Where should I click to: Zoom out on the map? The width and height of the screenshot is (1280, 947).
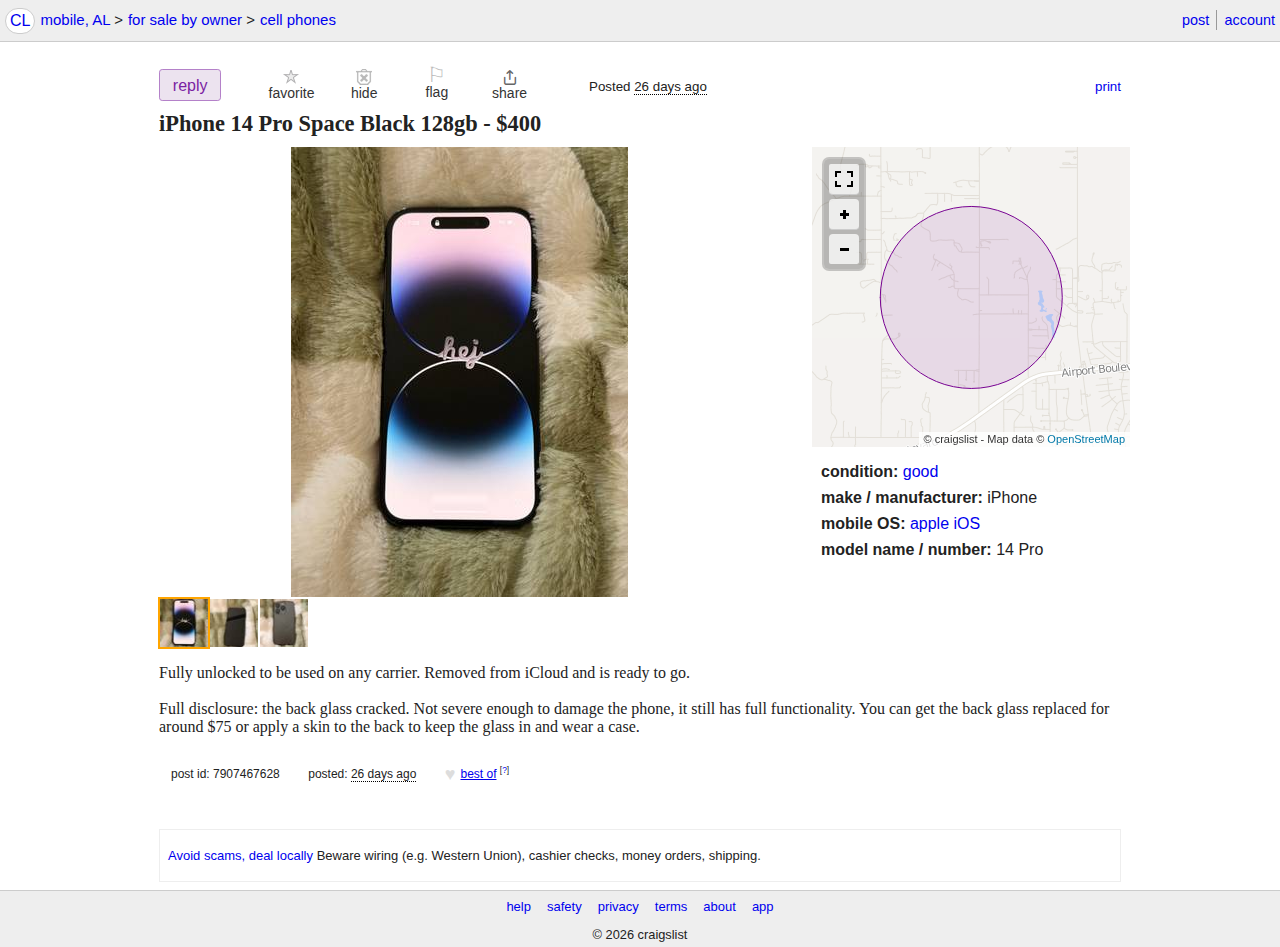(844, 249)
